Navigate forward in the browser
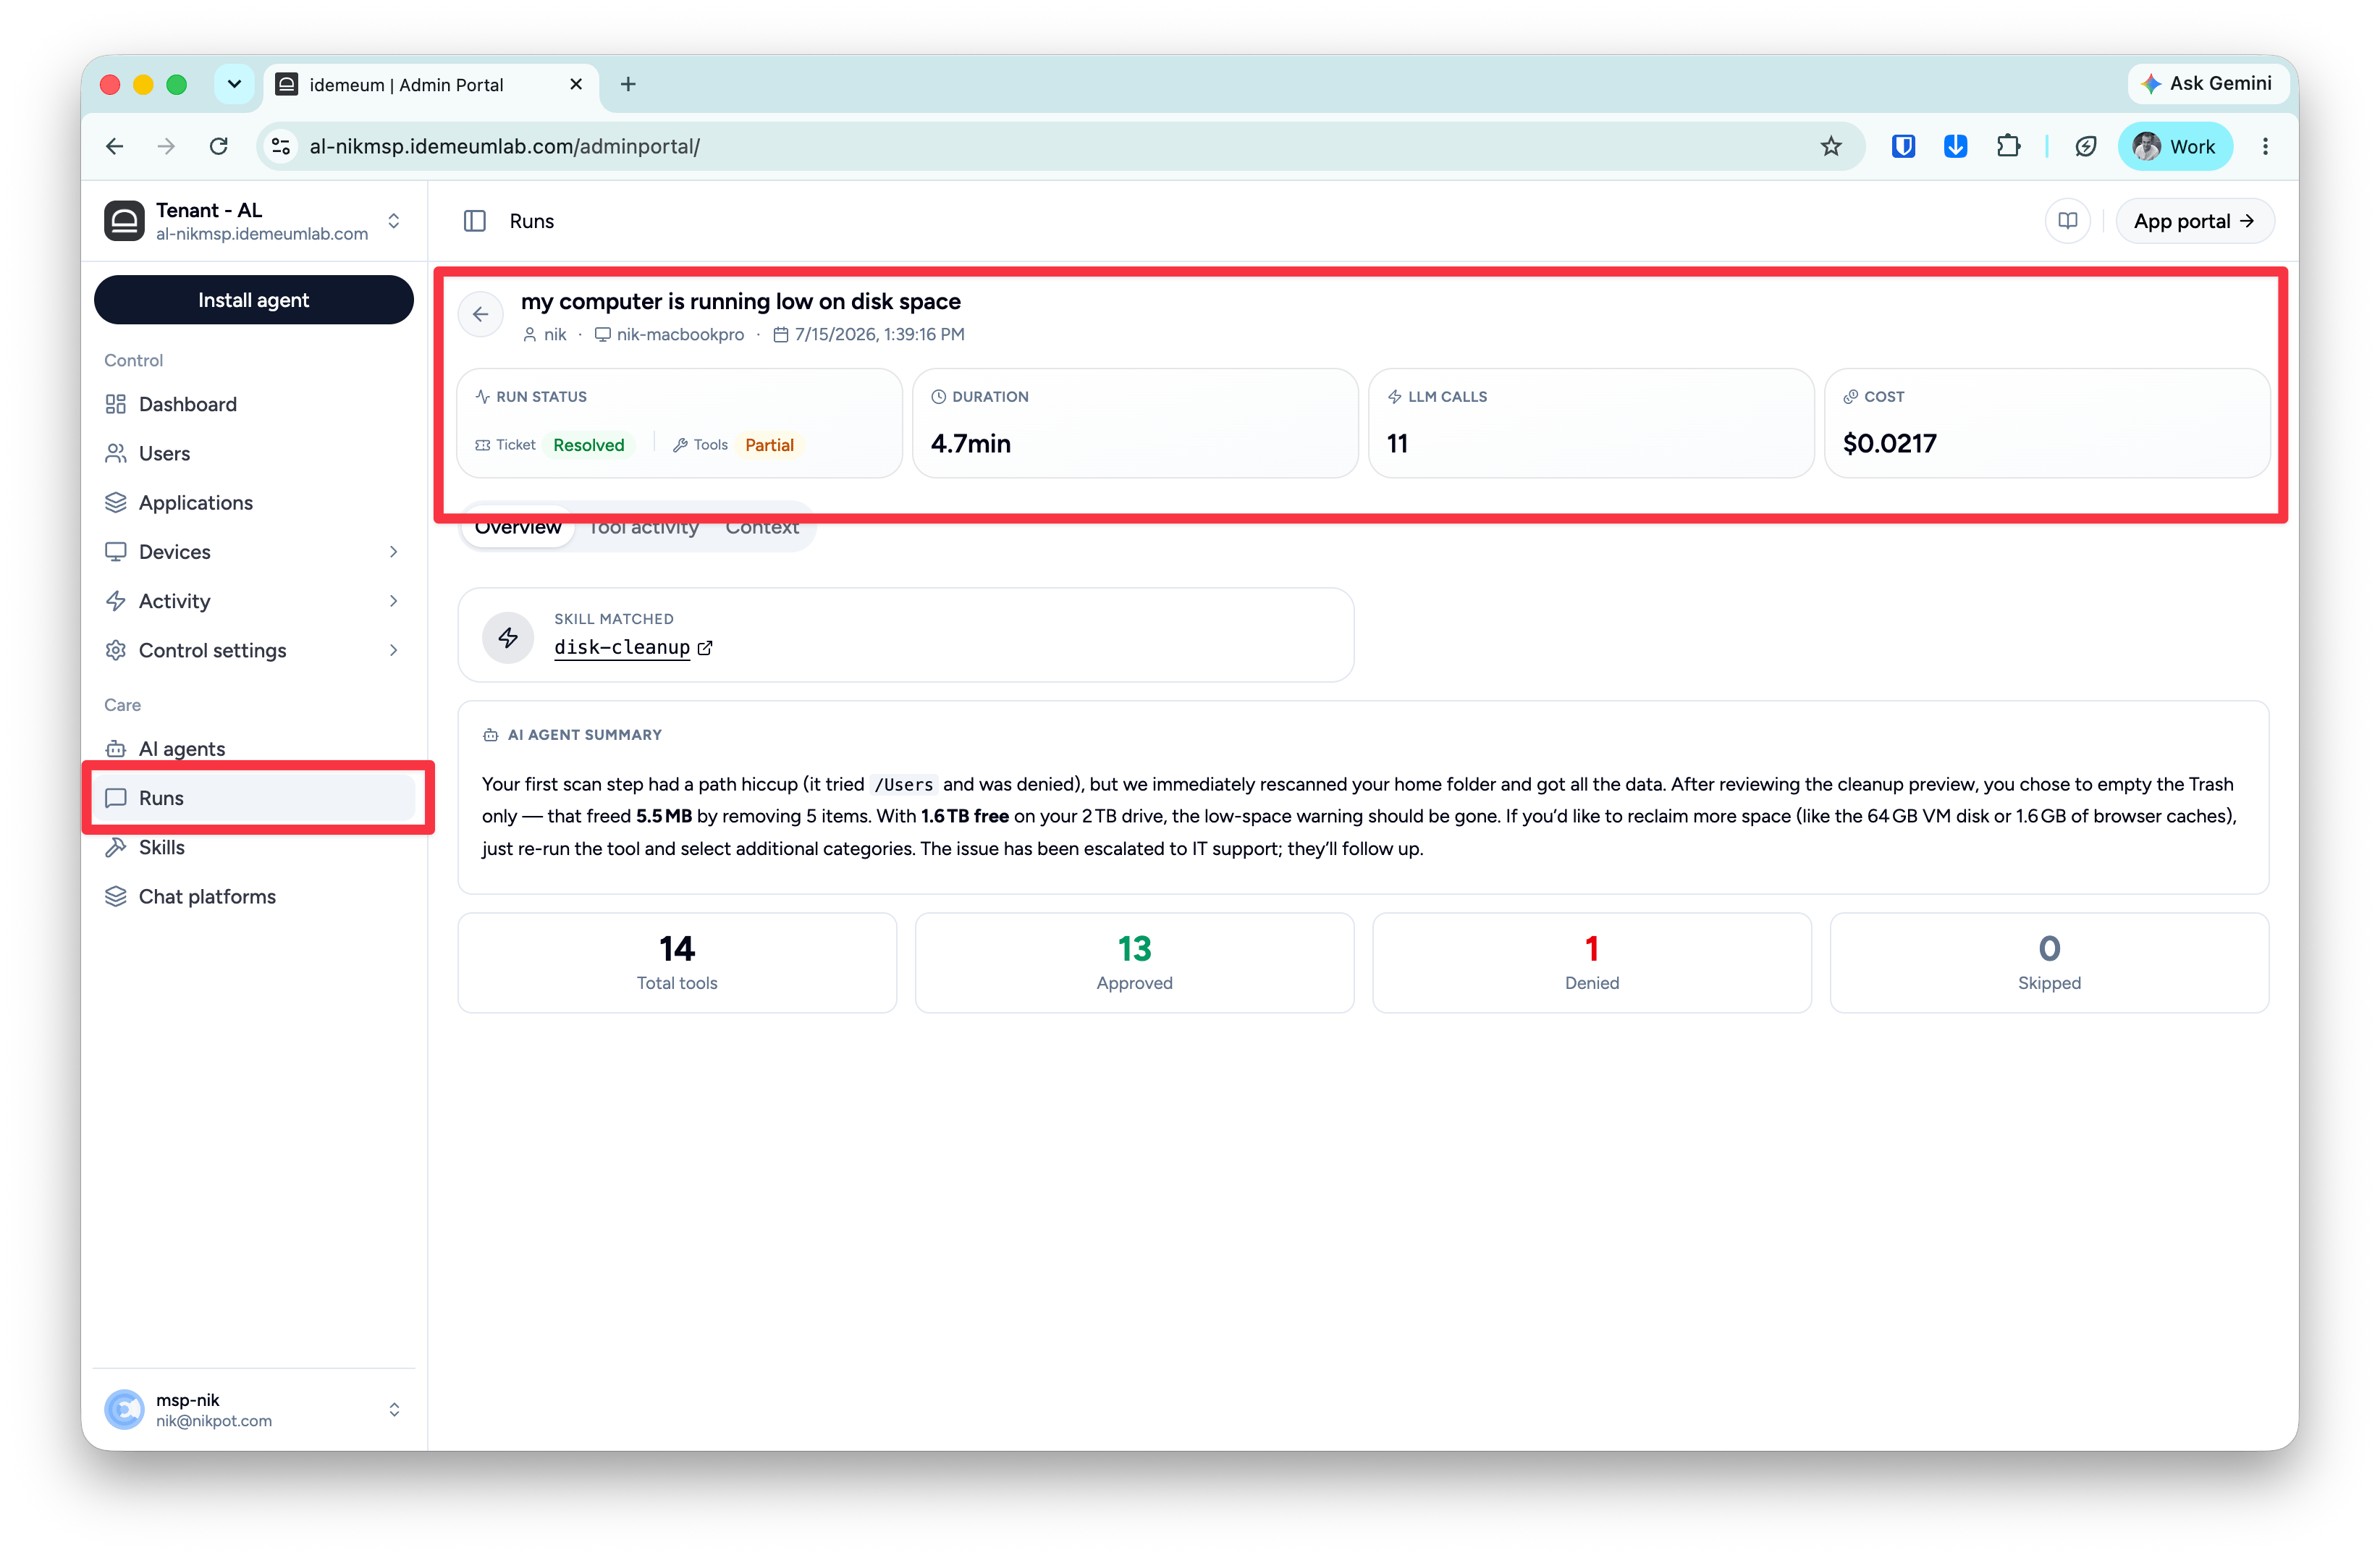This screenshot has height=1558, width=2380. (x=166, y=146)
